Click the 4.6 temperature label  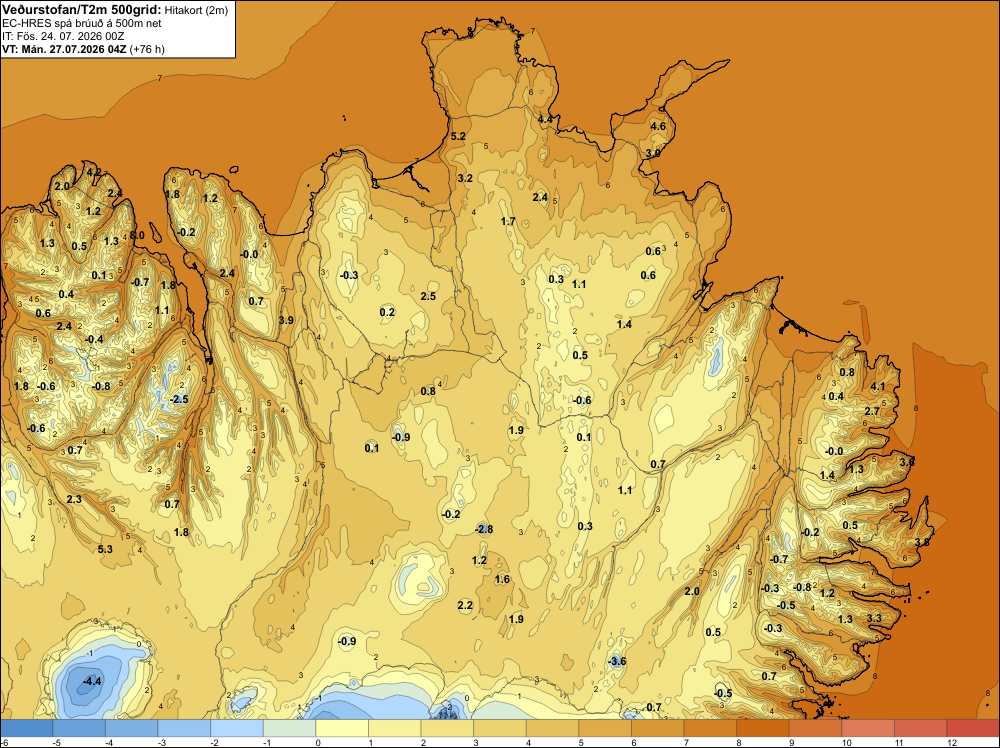click(658, 126)
